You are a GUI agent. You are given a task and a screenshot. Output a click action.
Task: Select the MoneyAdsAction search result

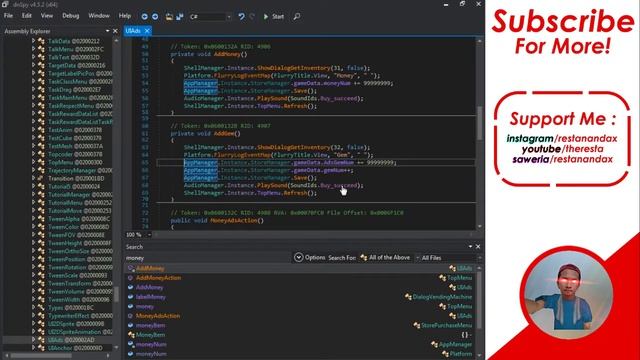[x=300, y=316]
